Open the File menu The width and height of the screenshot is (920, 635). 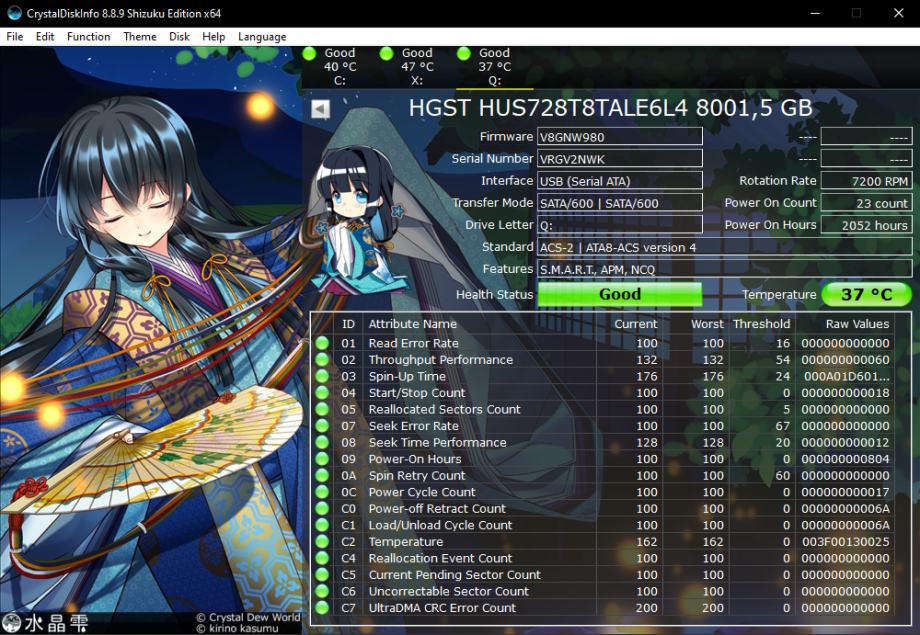pos(15,36)
